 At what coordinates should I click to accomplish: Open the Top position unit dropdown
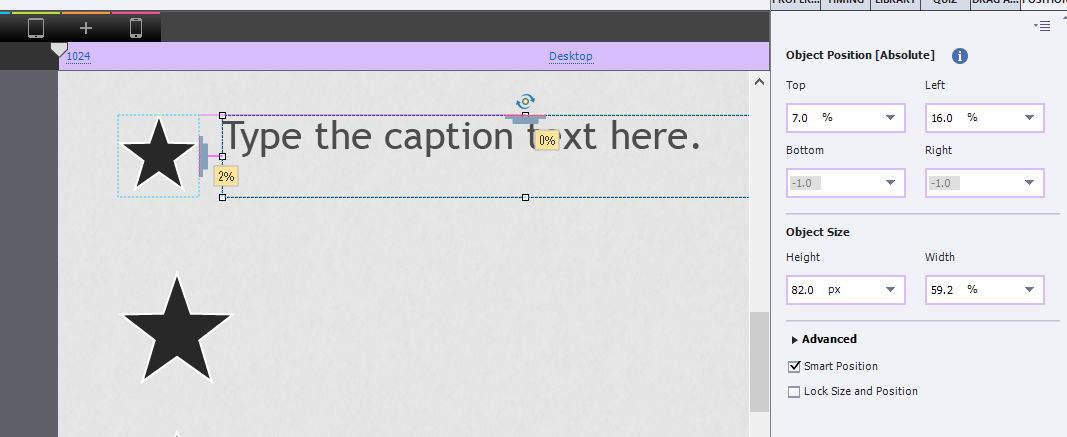point(890,118)
